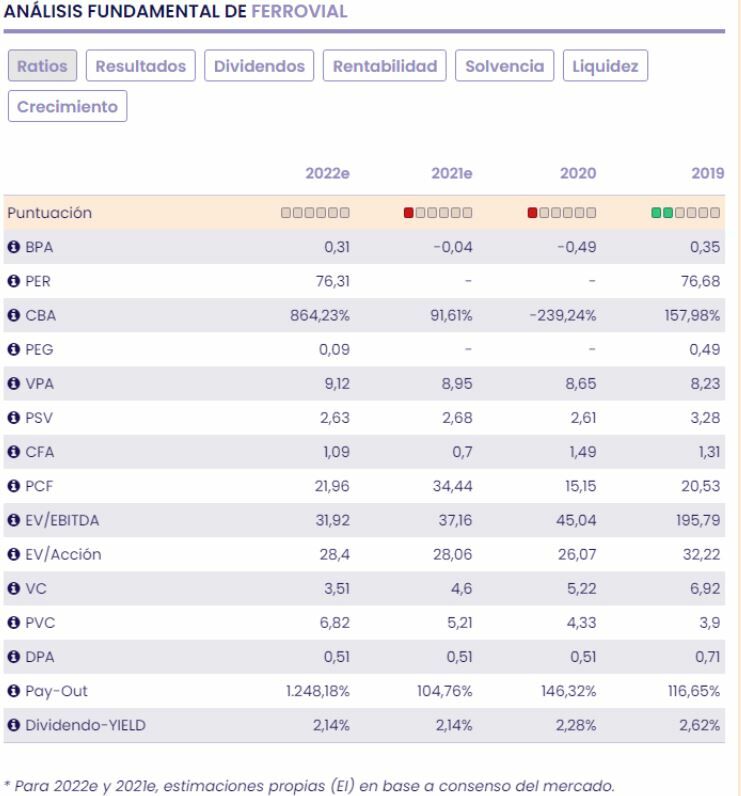Open the Liquidez tab
The width and height of the screenshot is (741, 796).
click(605, 66)
